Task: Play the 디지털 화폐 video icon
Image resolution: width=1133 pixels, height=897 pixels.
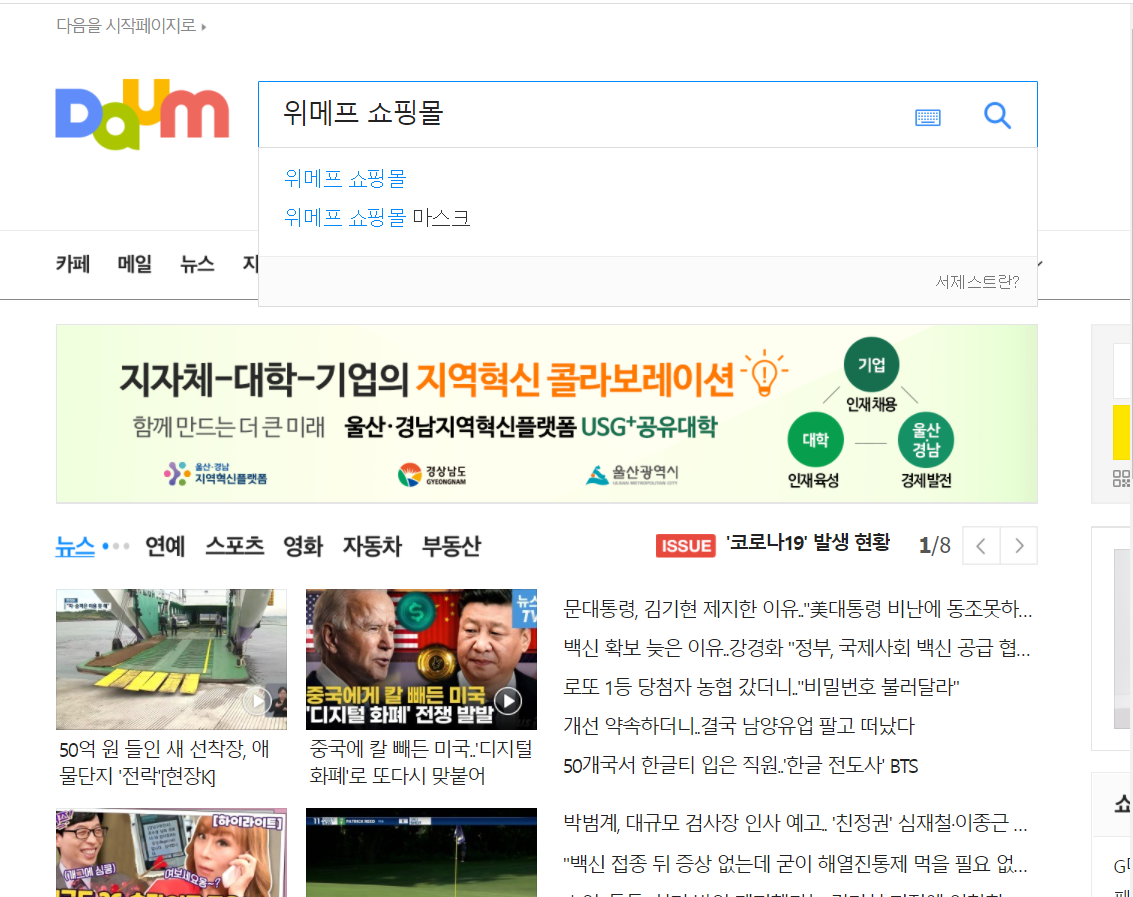Action: (x=509, y=700)
